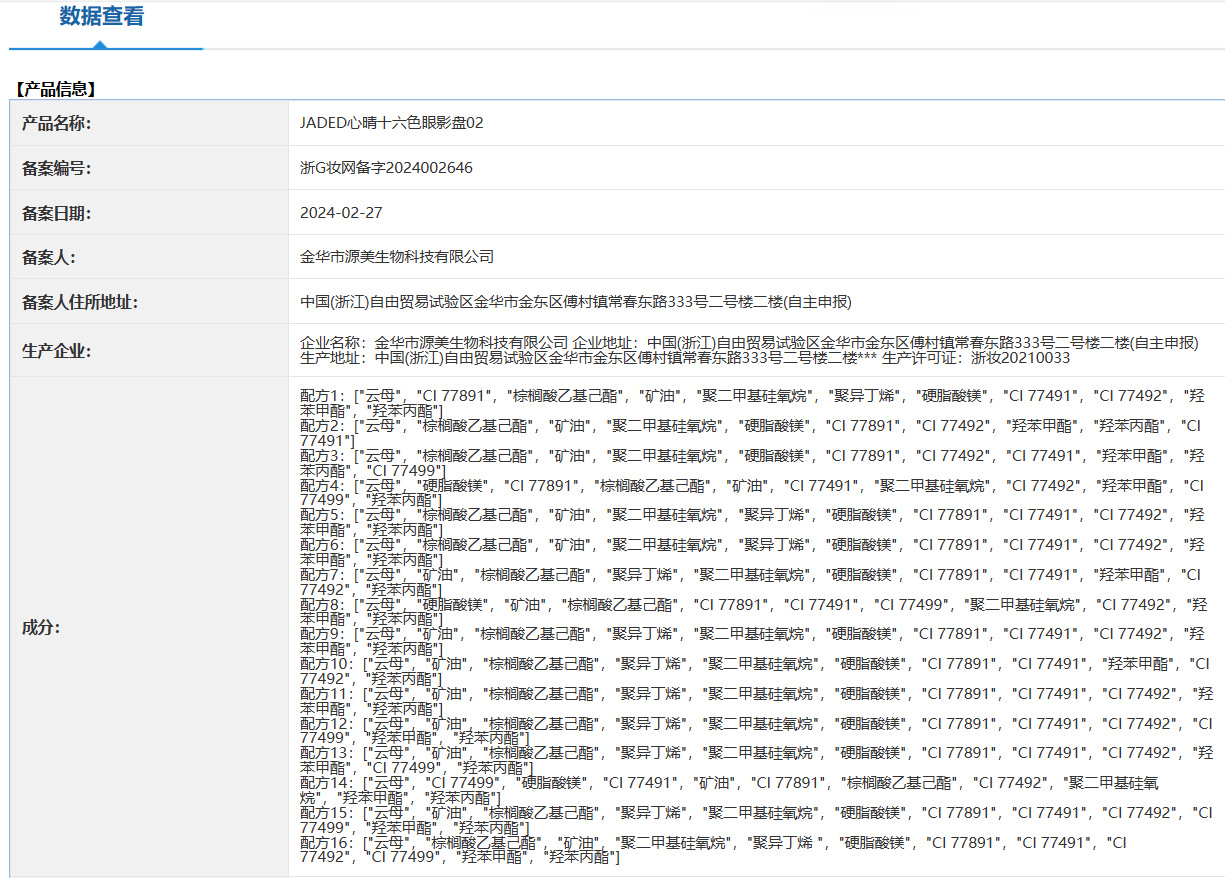Click the 配方5 ingredient line
Image resolution: width=1225 pixels, height=878 pixels.
(x=752, y=522)
